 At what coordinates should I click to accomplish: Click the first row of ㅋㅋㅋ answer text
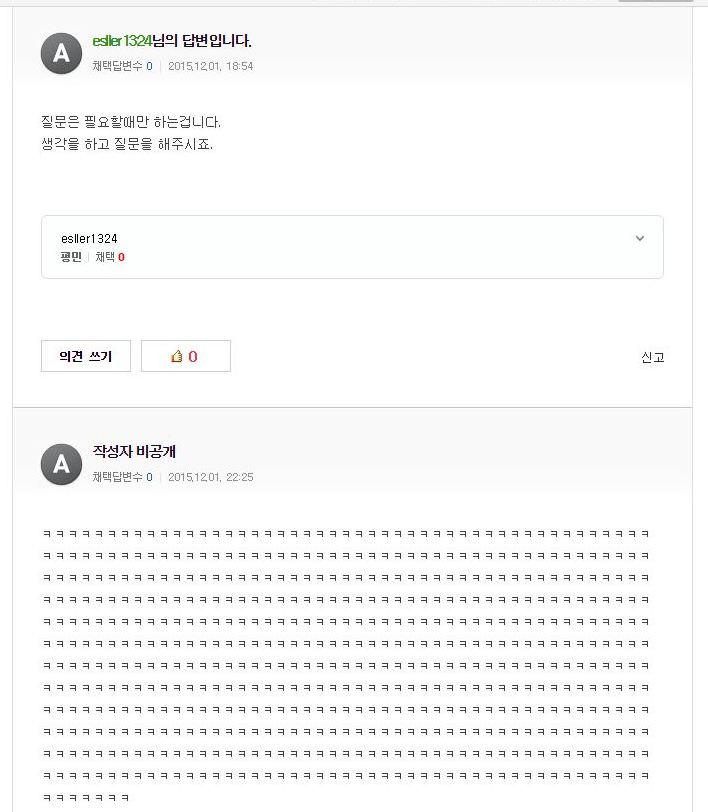pyautogui.click(x=346, y=533)
